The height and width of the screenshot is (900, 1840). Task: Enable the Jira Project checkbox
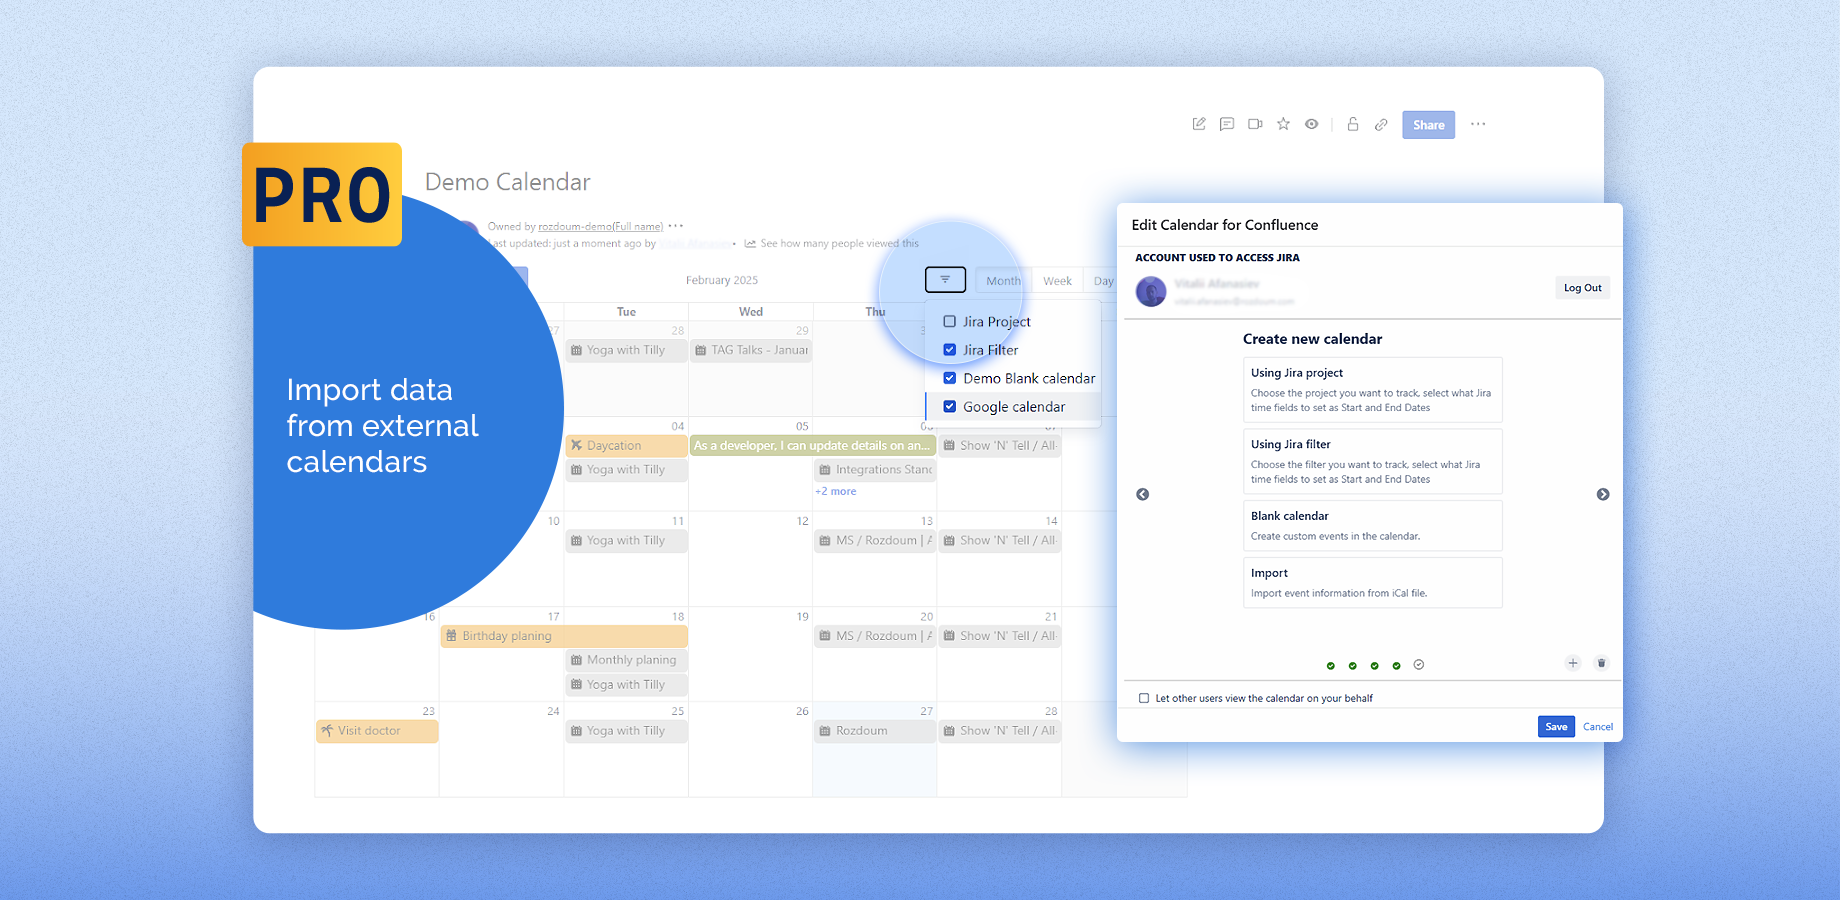tap(950, 321)
